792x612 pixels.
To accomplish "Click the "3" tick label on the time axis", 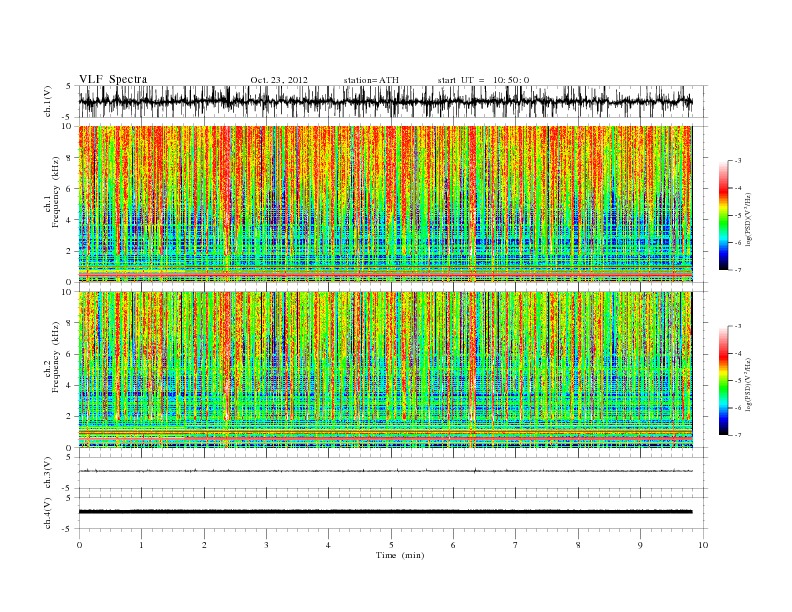I will (266, 545).
